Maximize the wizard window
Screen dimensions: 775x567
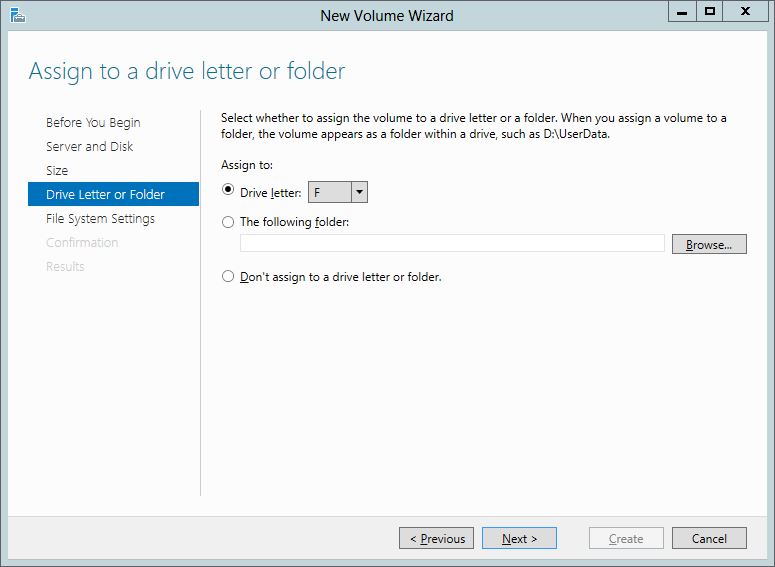709,12
